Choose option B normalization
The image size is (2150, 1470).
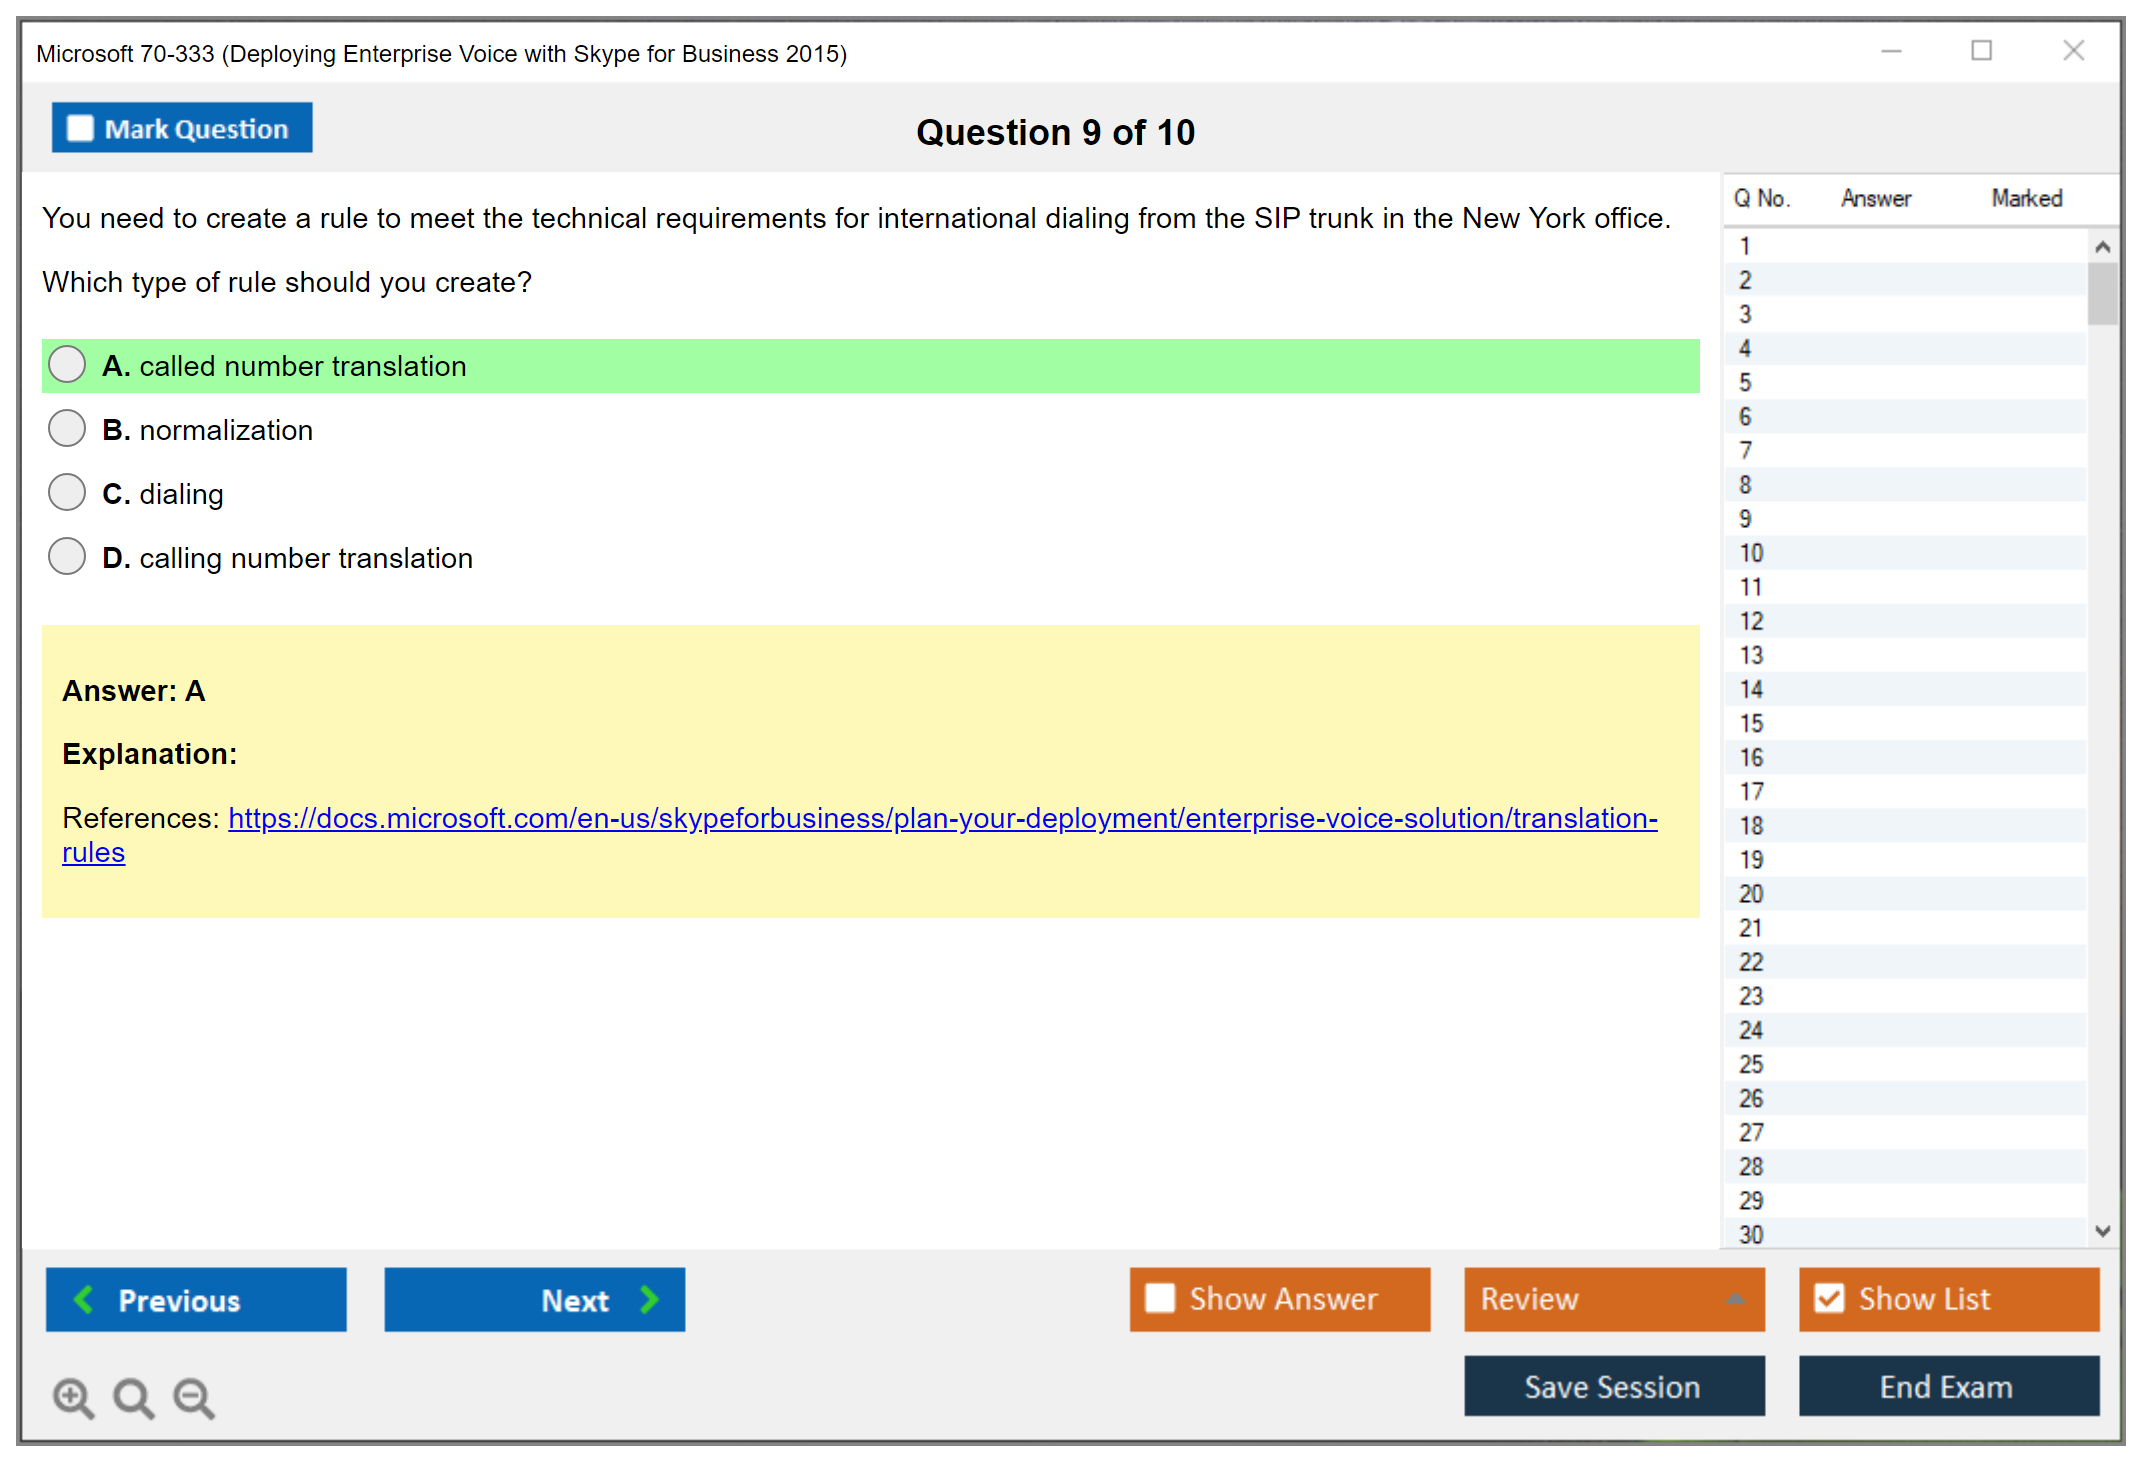(67, 429)
